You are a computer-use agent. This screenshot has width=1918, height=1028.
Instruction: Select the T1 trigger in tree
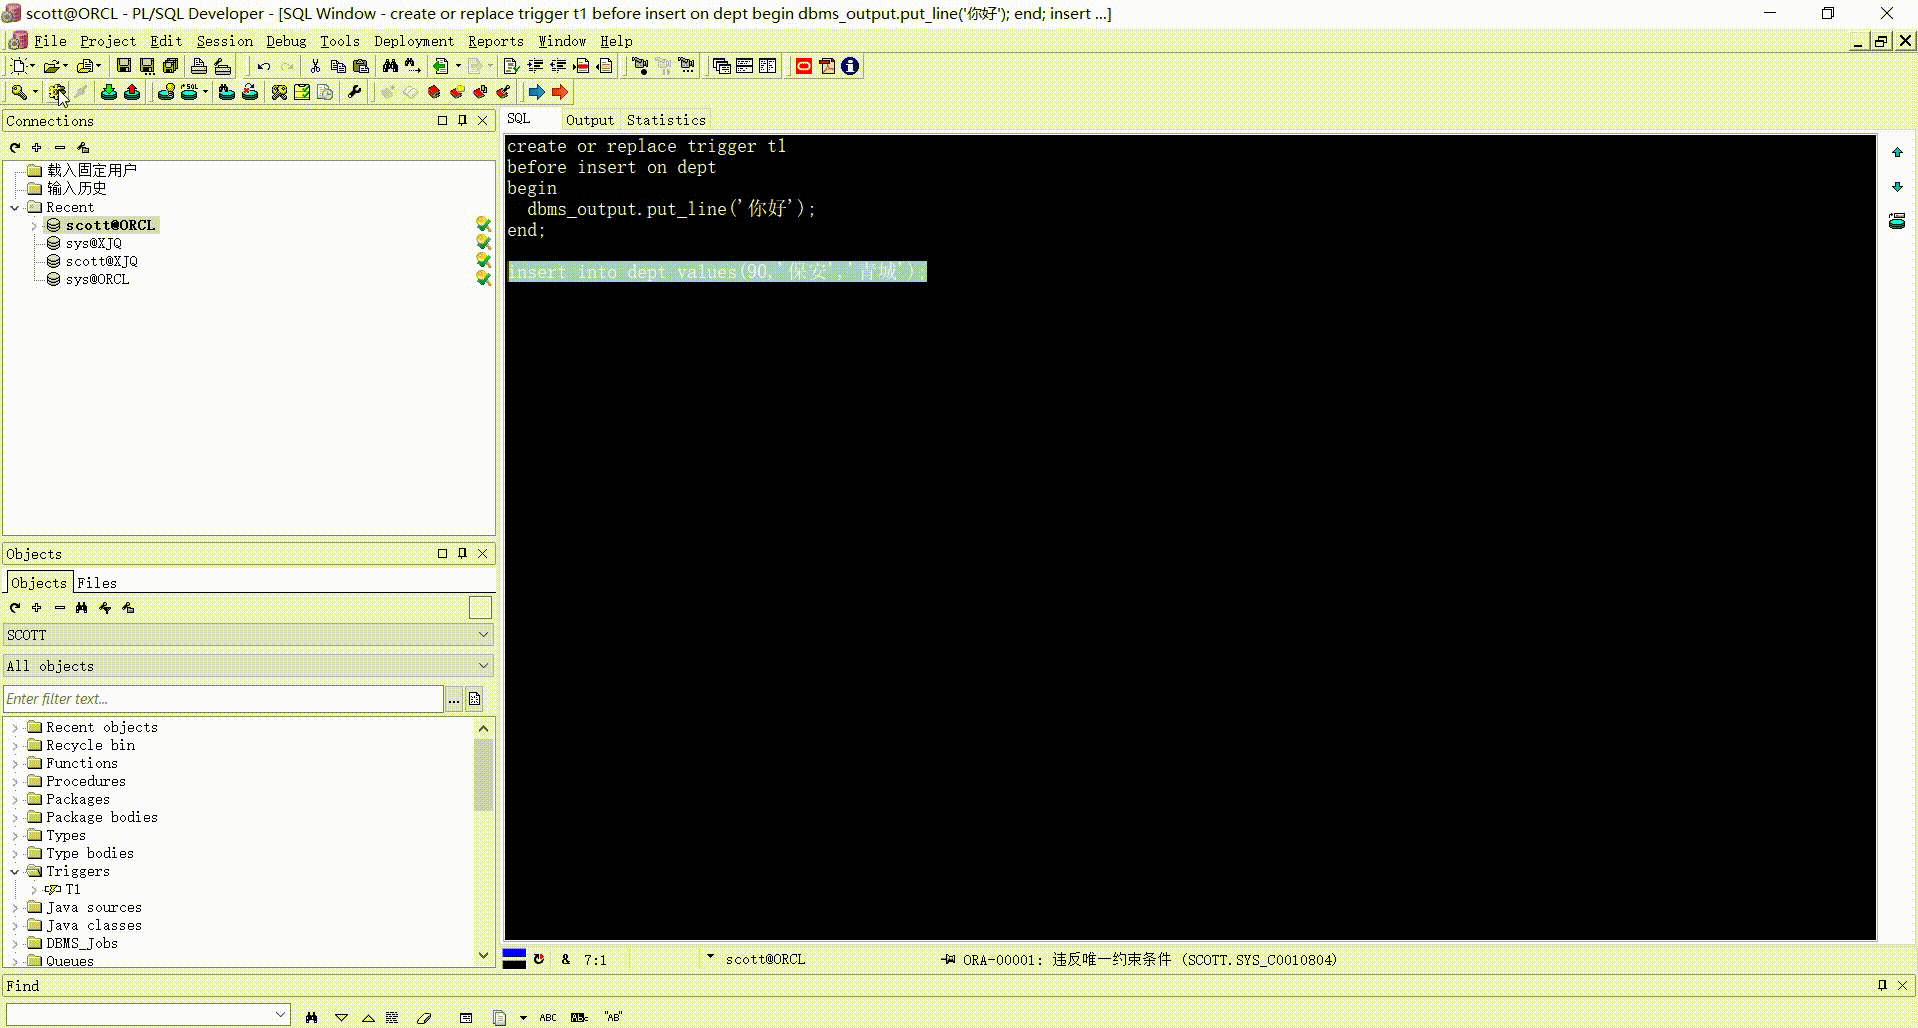tap(73, 889)
